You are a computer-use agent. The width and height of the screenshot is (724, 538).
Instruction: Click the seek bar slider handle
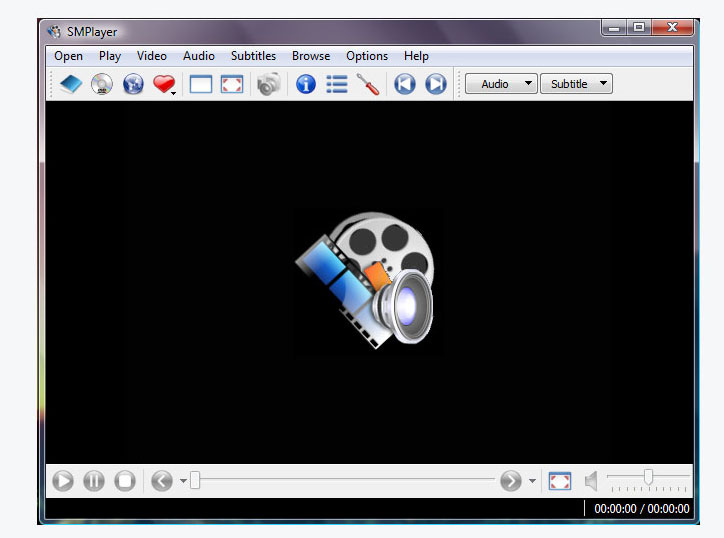[x=195, y=480]
